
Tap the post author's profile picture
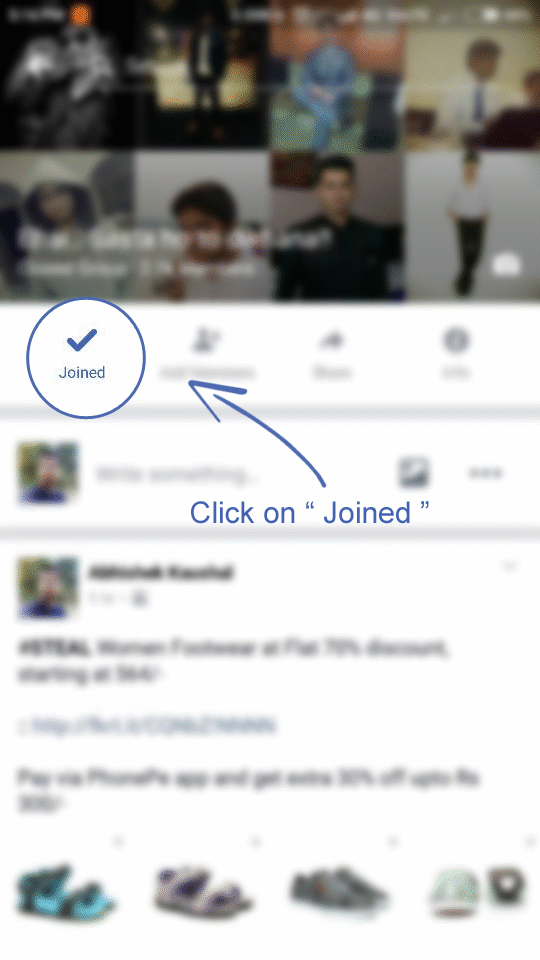pos(48,587)
